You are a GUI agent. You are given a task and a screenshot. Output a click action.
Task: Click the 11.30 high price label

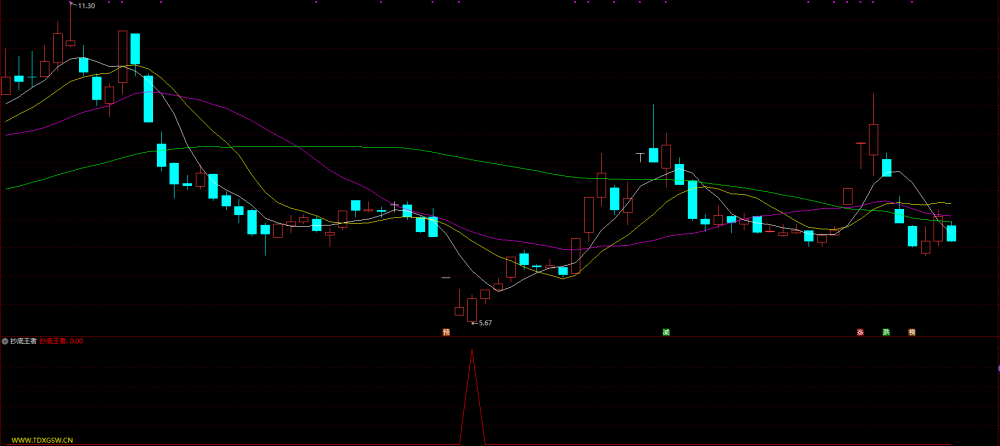tap(86, 6)
